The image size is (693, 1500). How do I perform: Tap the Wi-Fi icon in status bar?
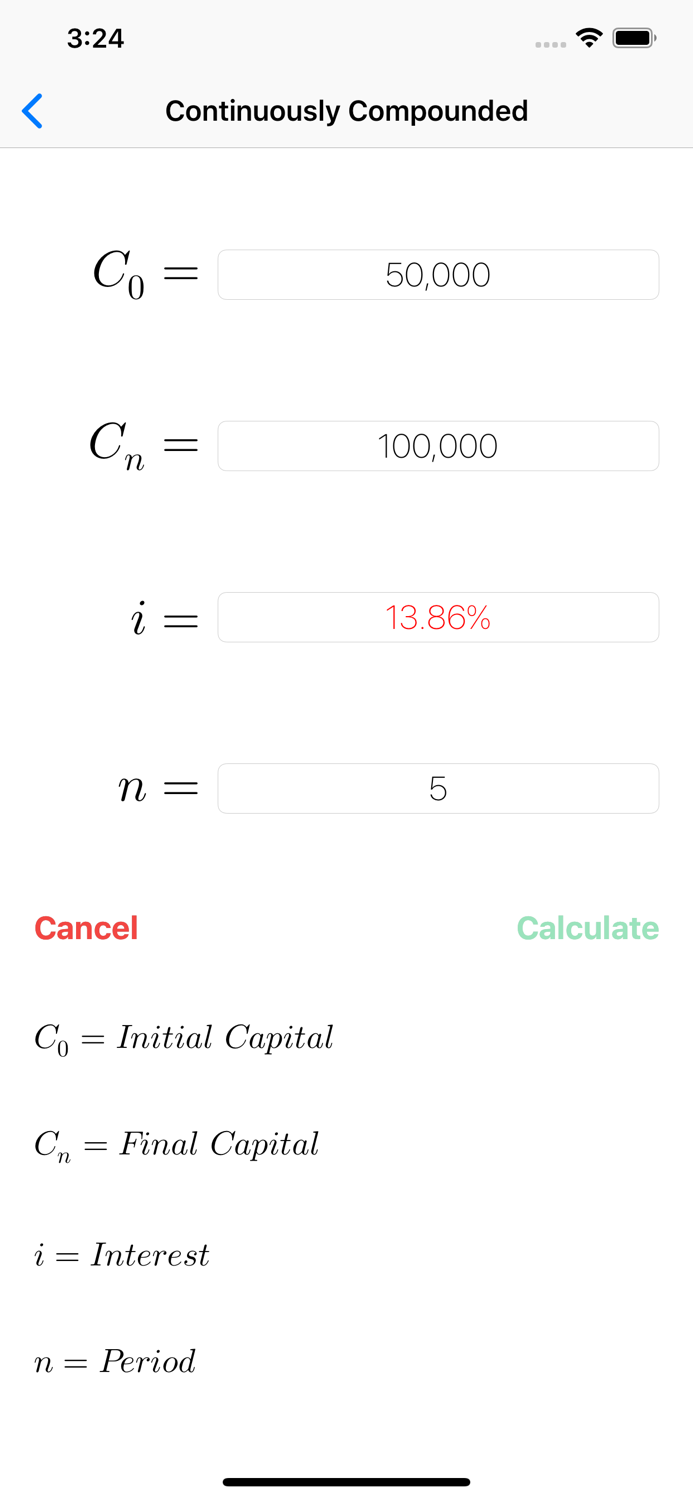tap(588, 37)
